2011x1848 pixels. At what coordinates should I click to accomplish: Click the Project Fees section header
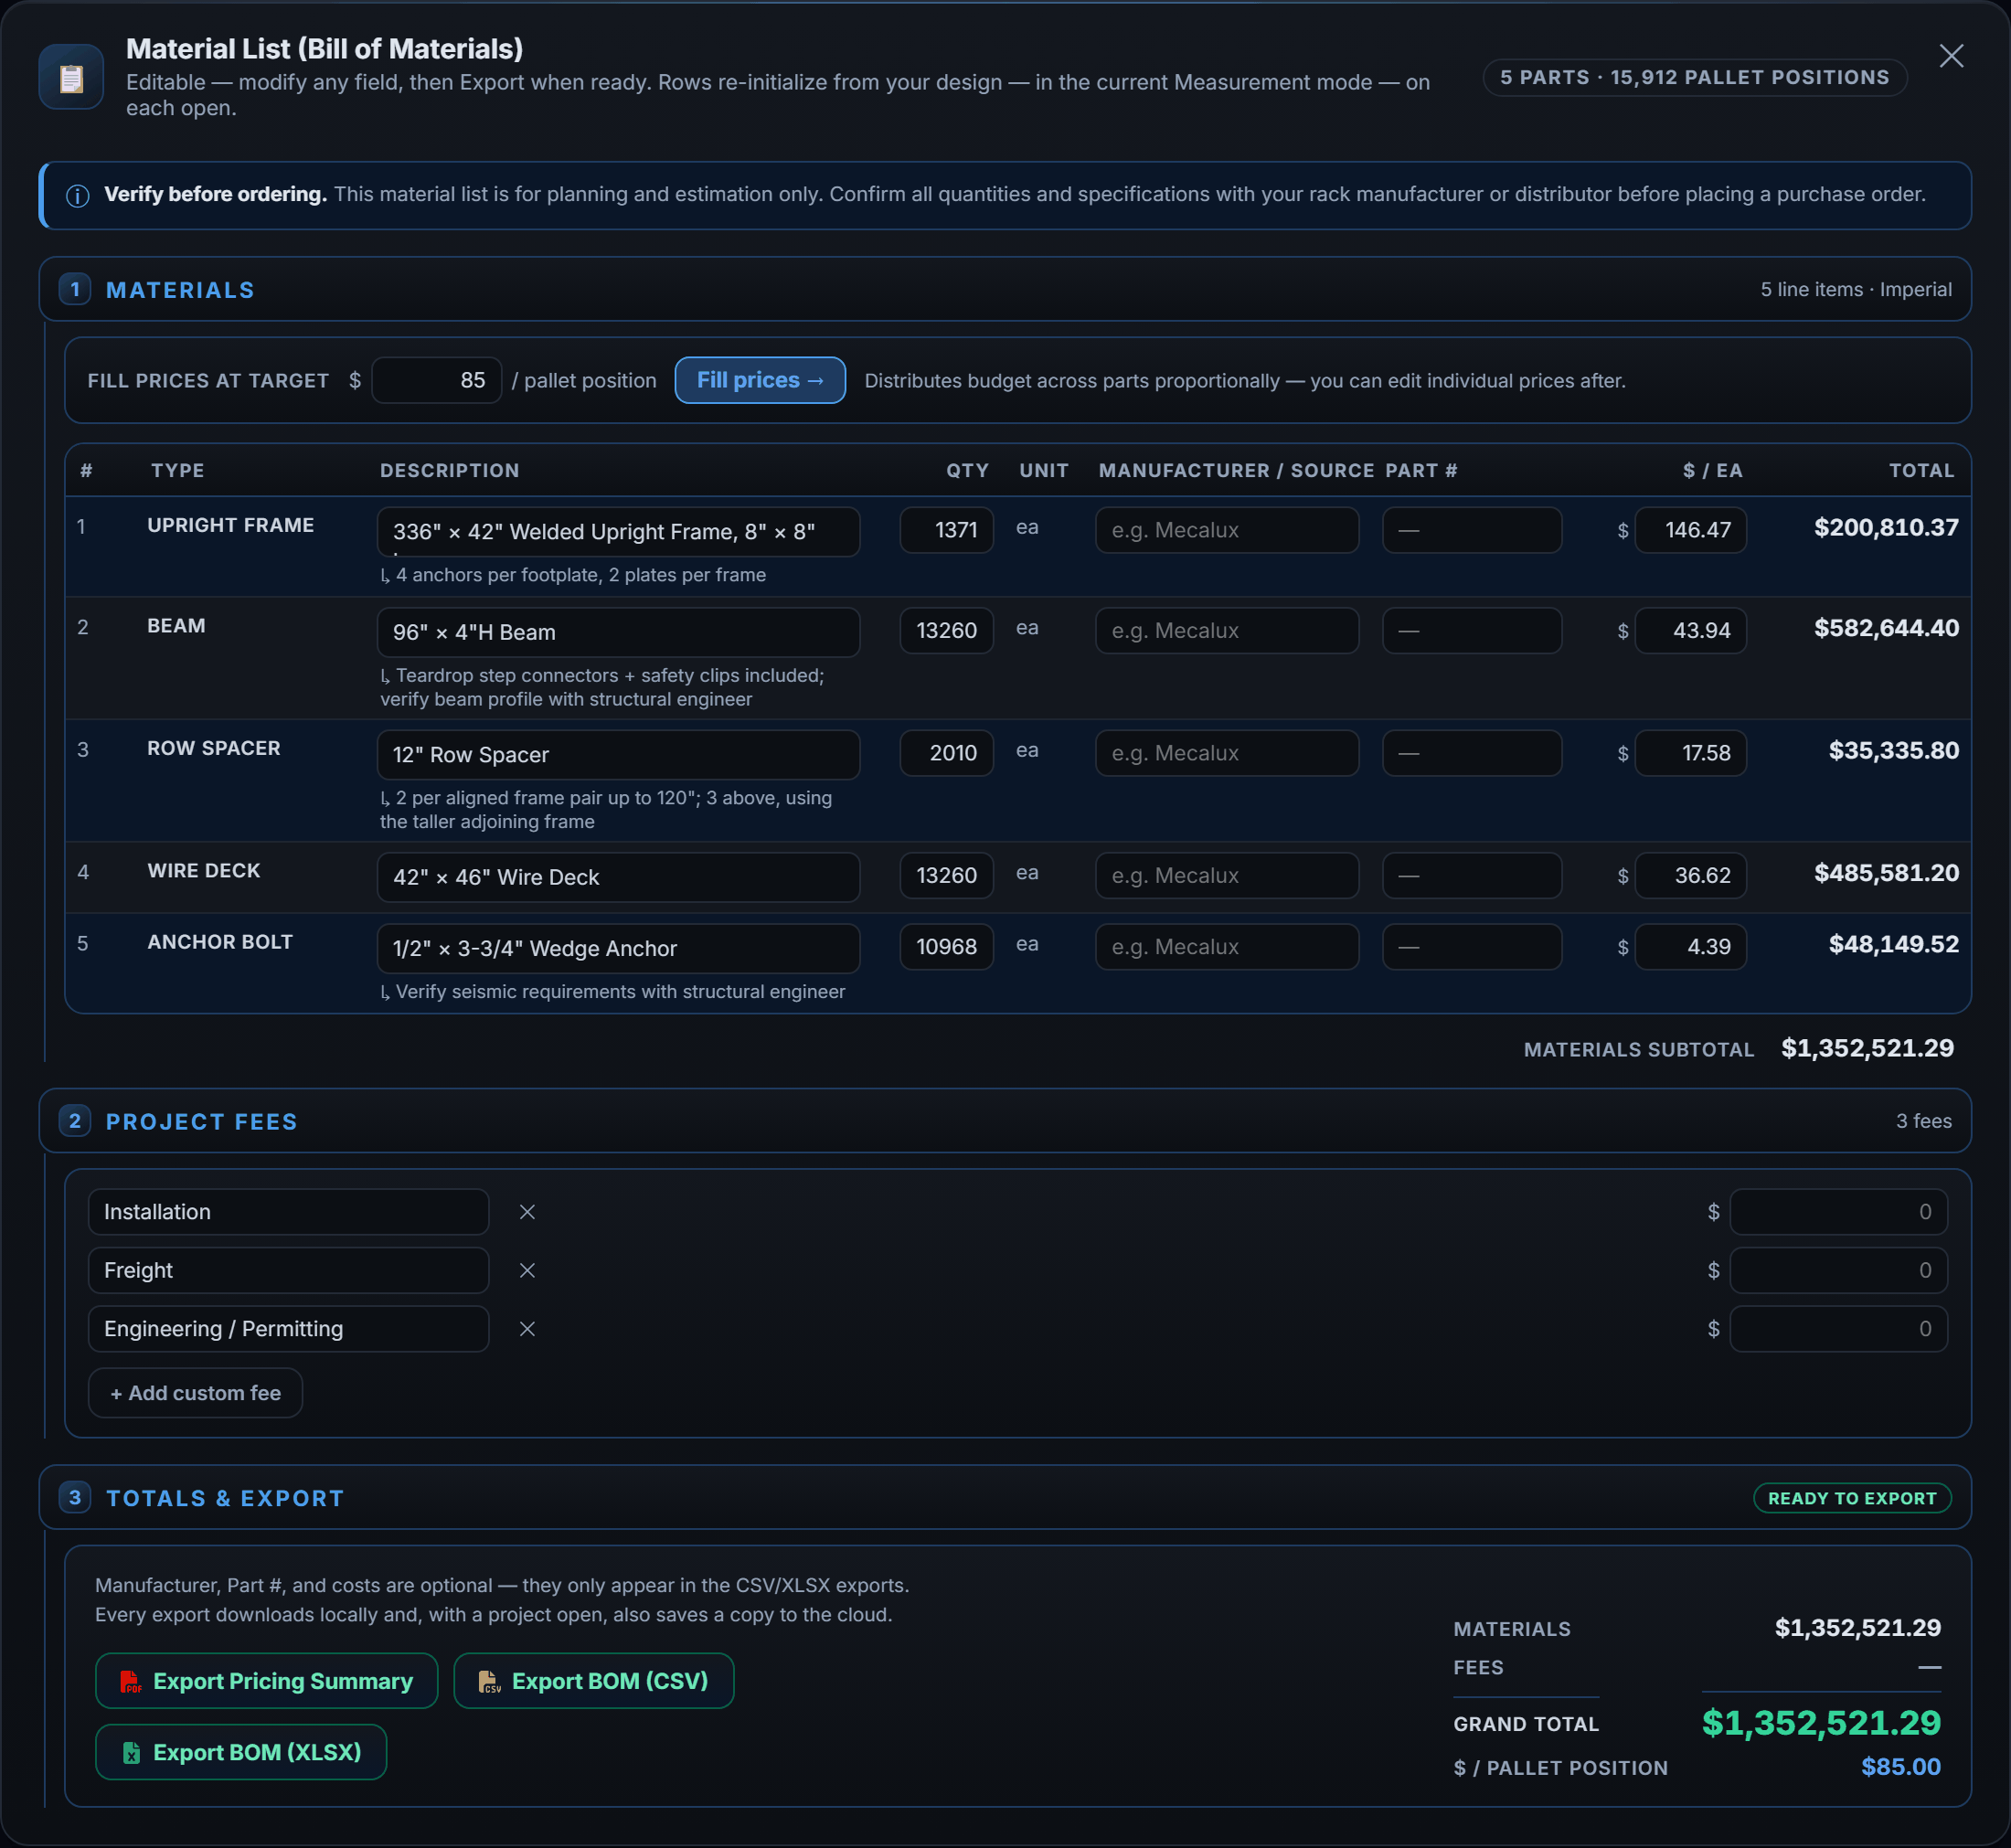1005,1121
